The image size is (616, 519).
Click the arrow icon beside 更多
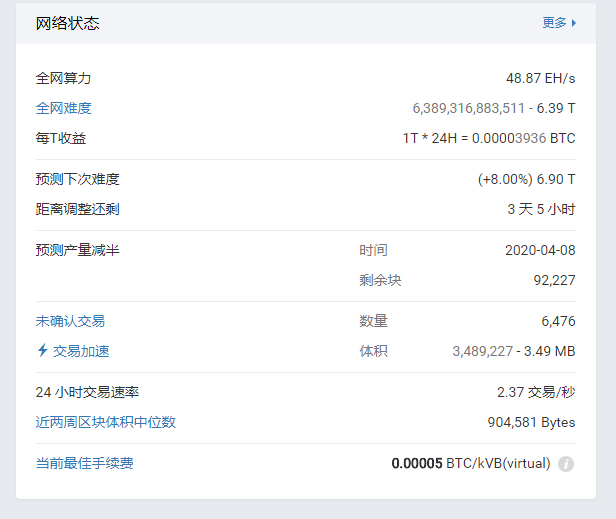(574, 23)
